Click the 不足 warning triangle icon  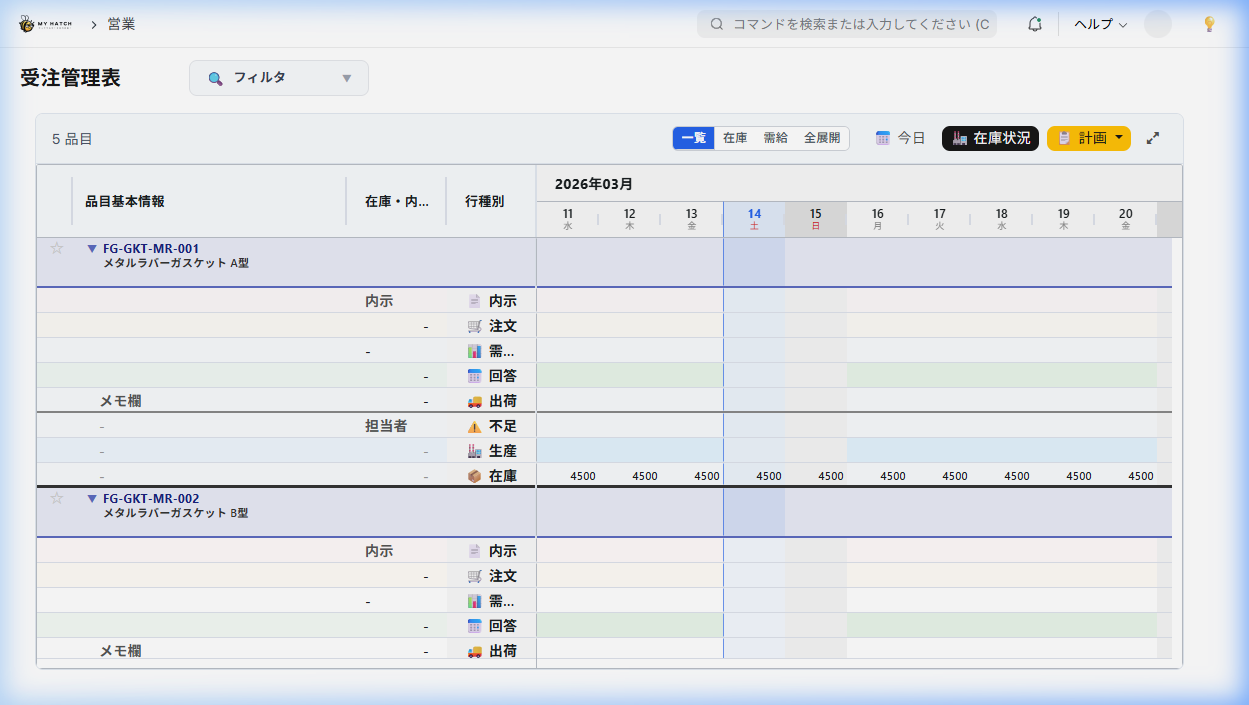click(477, 425)
